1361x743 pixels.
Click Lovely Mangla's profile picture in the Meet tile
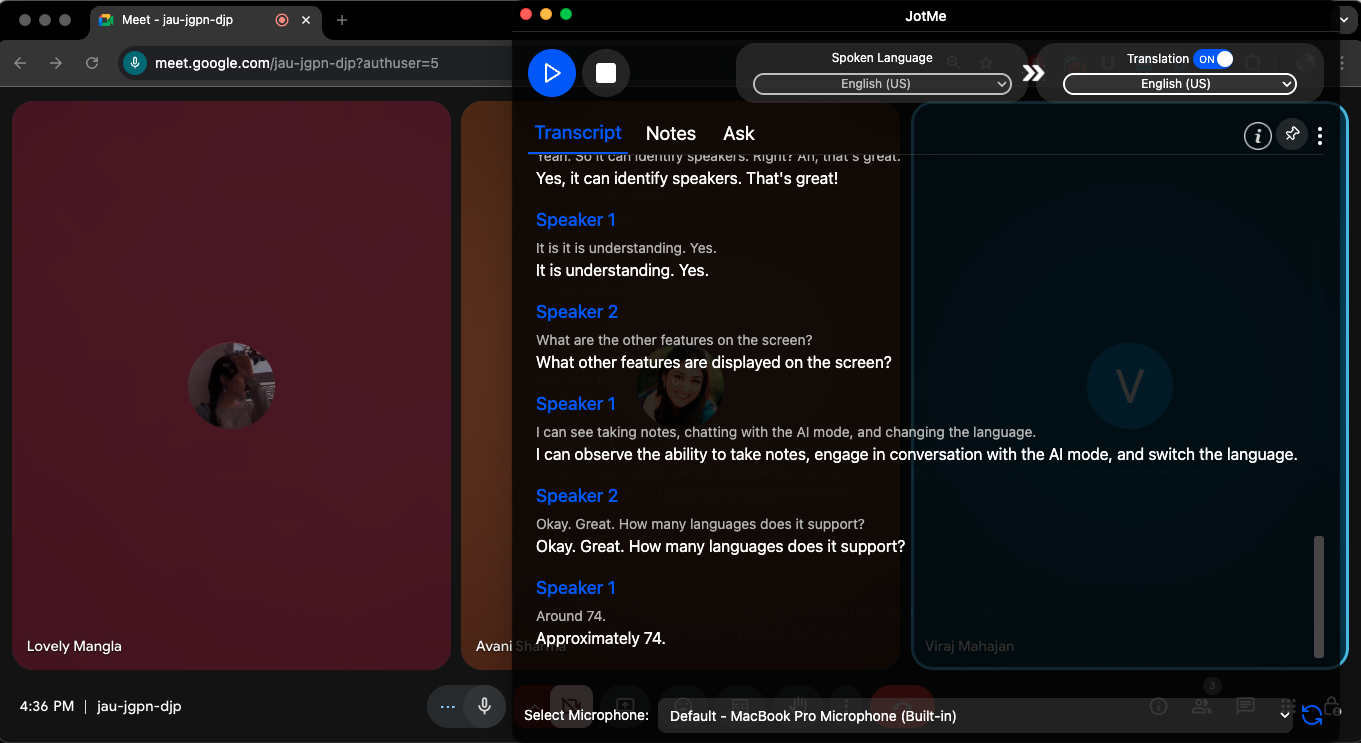(x=231, y=385)
